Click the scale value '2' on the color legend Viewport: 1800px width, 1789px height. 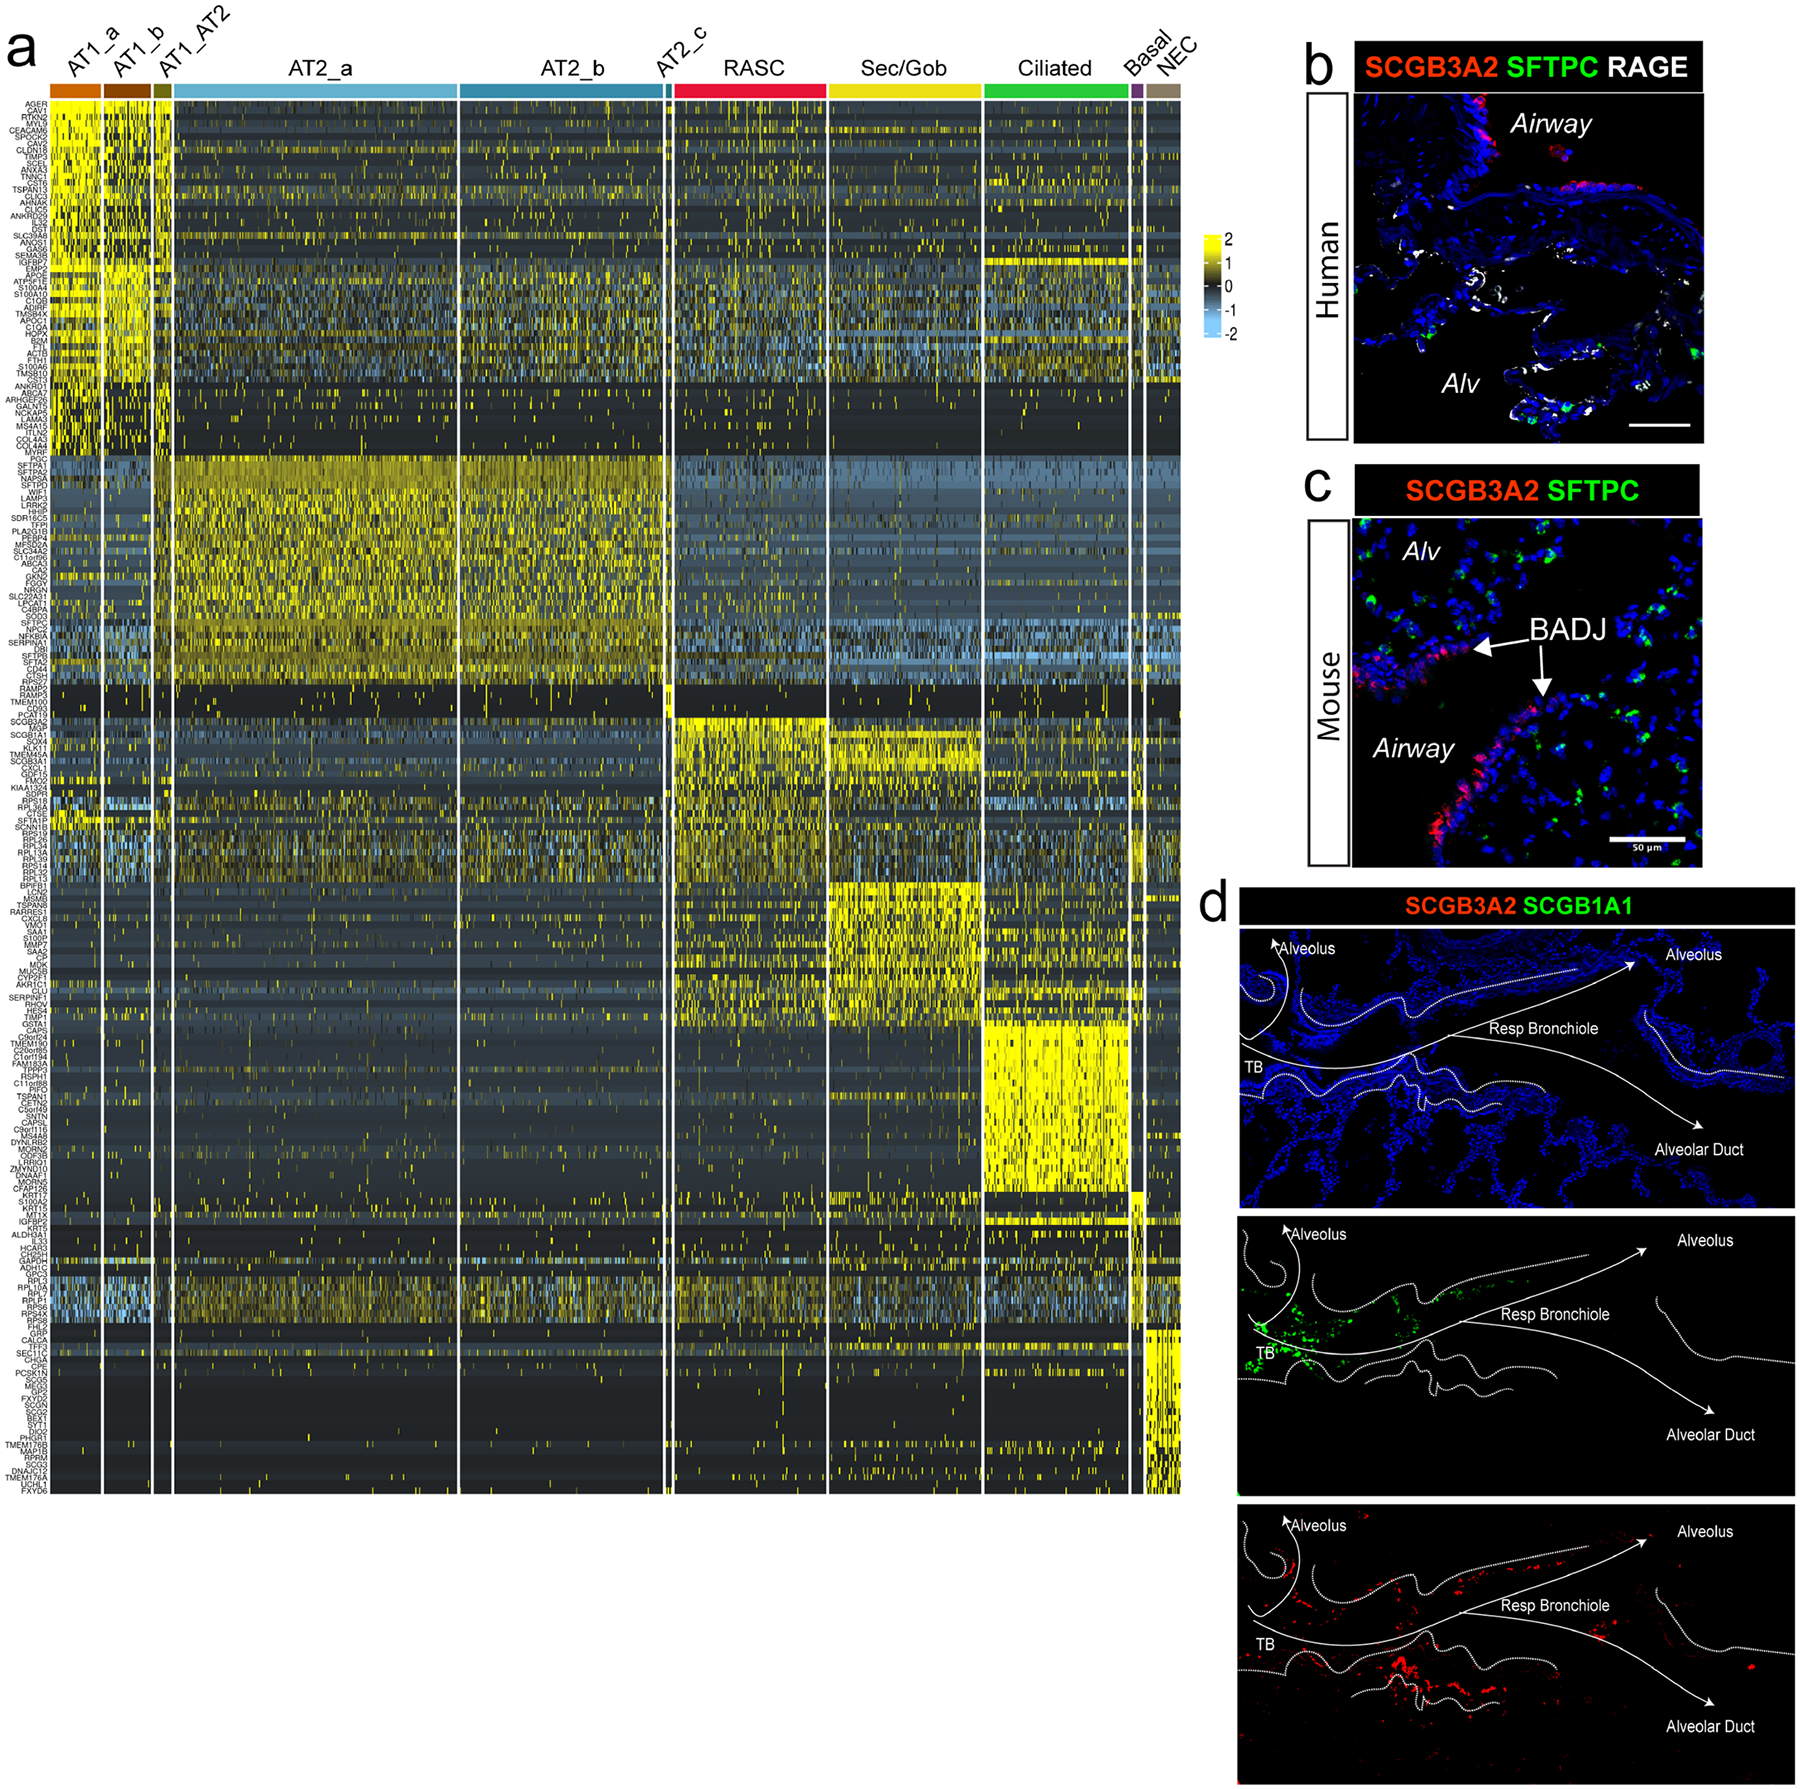pos(1229,240)
